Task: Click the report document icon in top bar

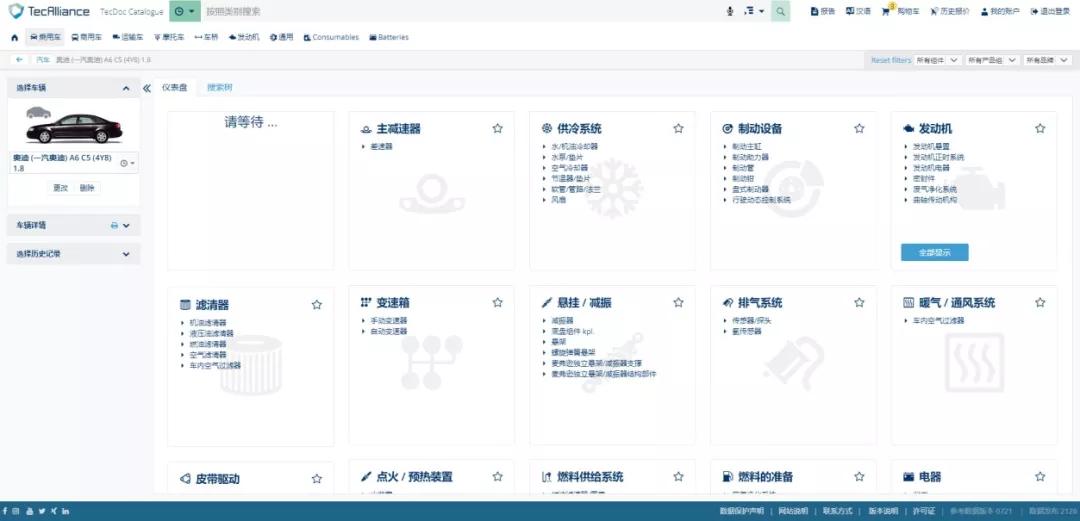Action: (x=815, y=11)
